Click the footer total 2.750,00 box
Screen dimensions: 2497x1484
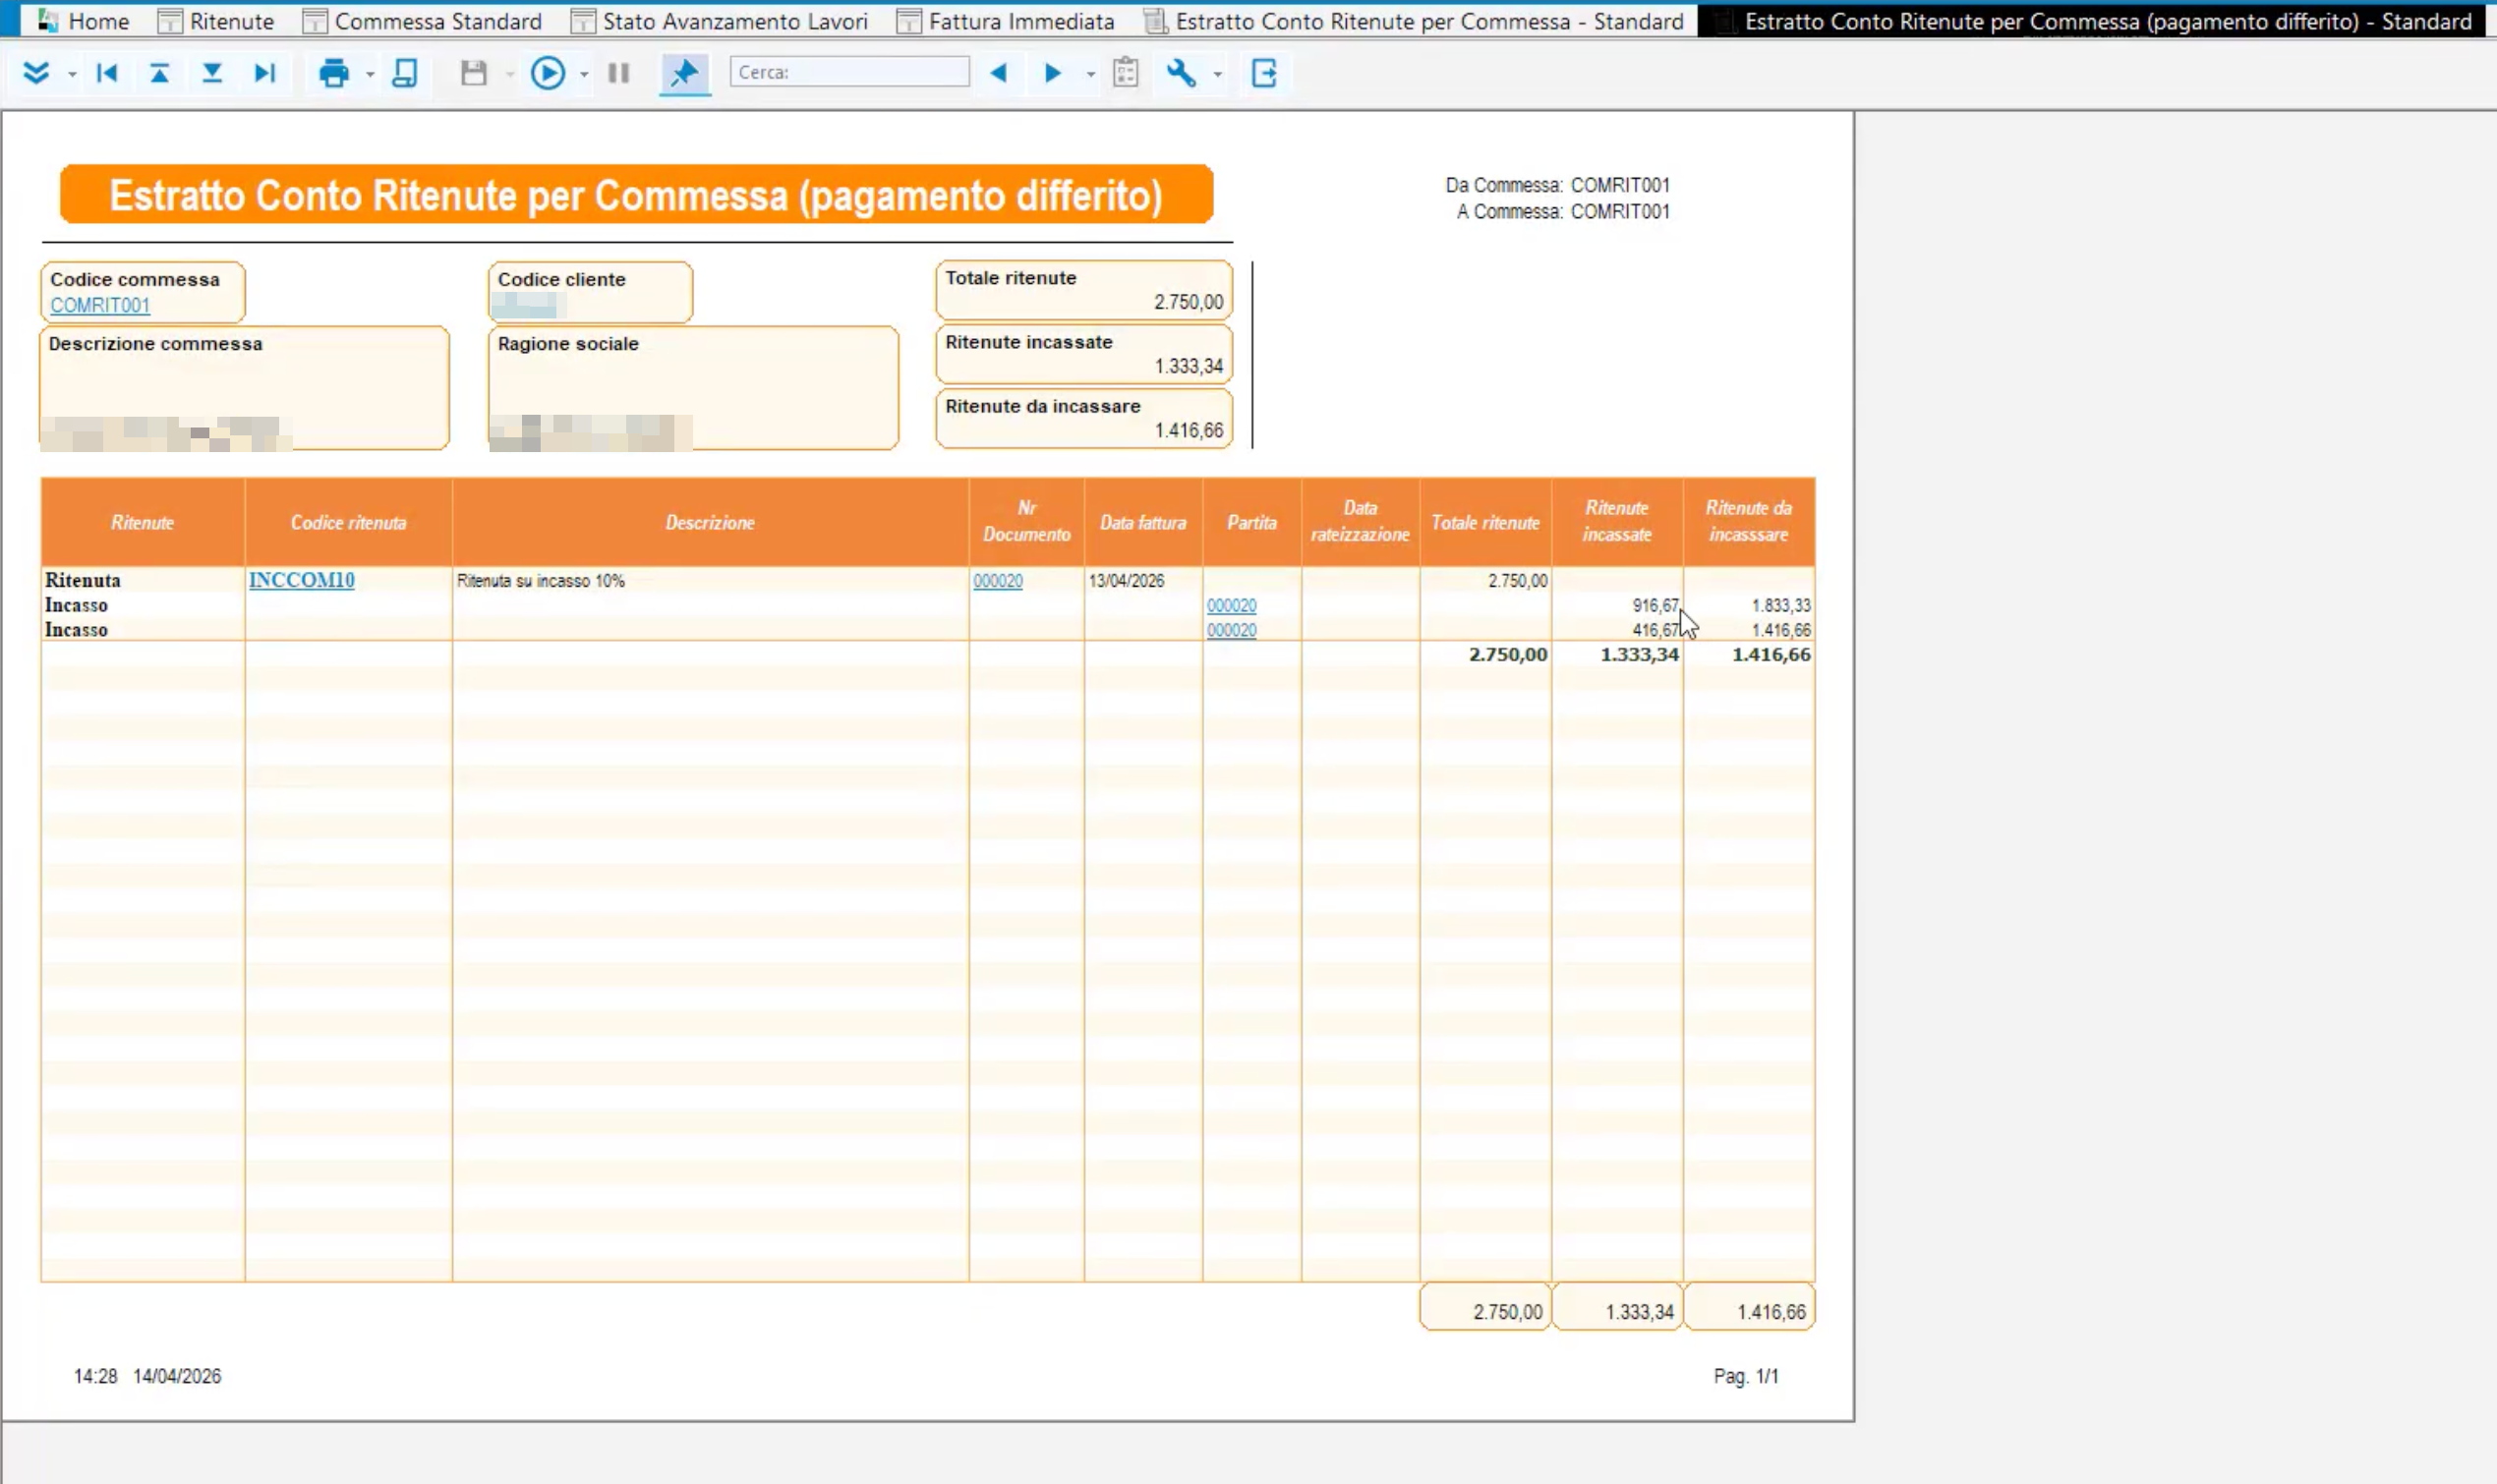tap(1485, 1307)
